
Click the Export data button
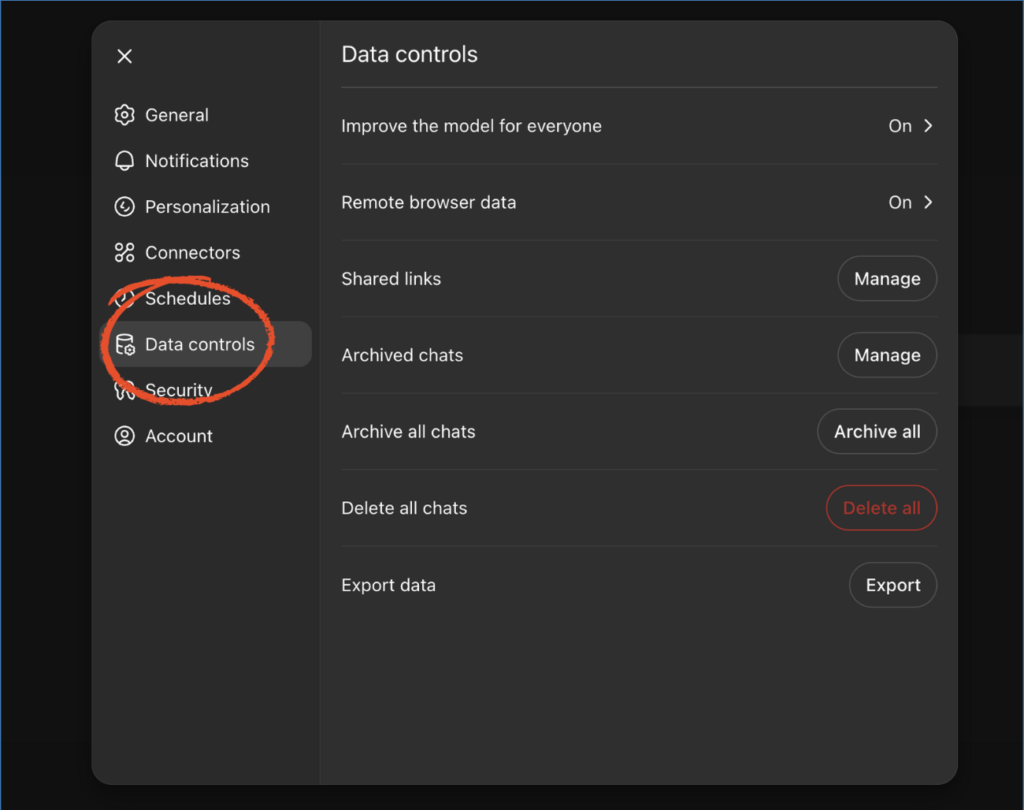(892, 585)
